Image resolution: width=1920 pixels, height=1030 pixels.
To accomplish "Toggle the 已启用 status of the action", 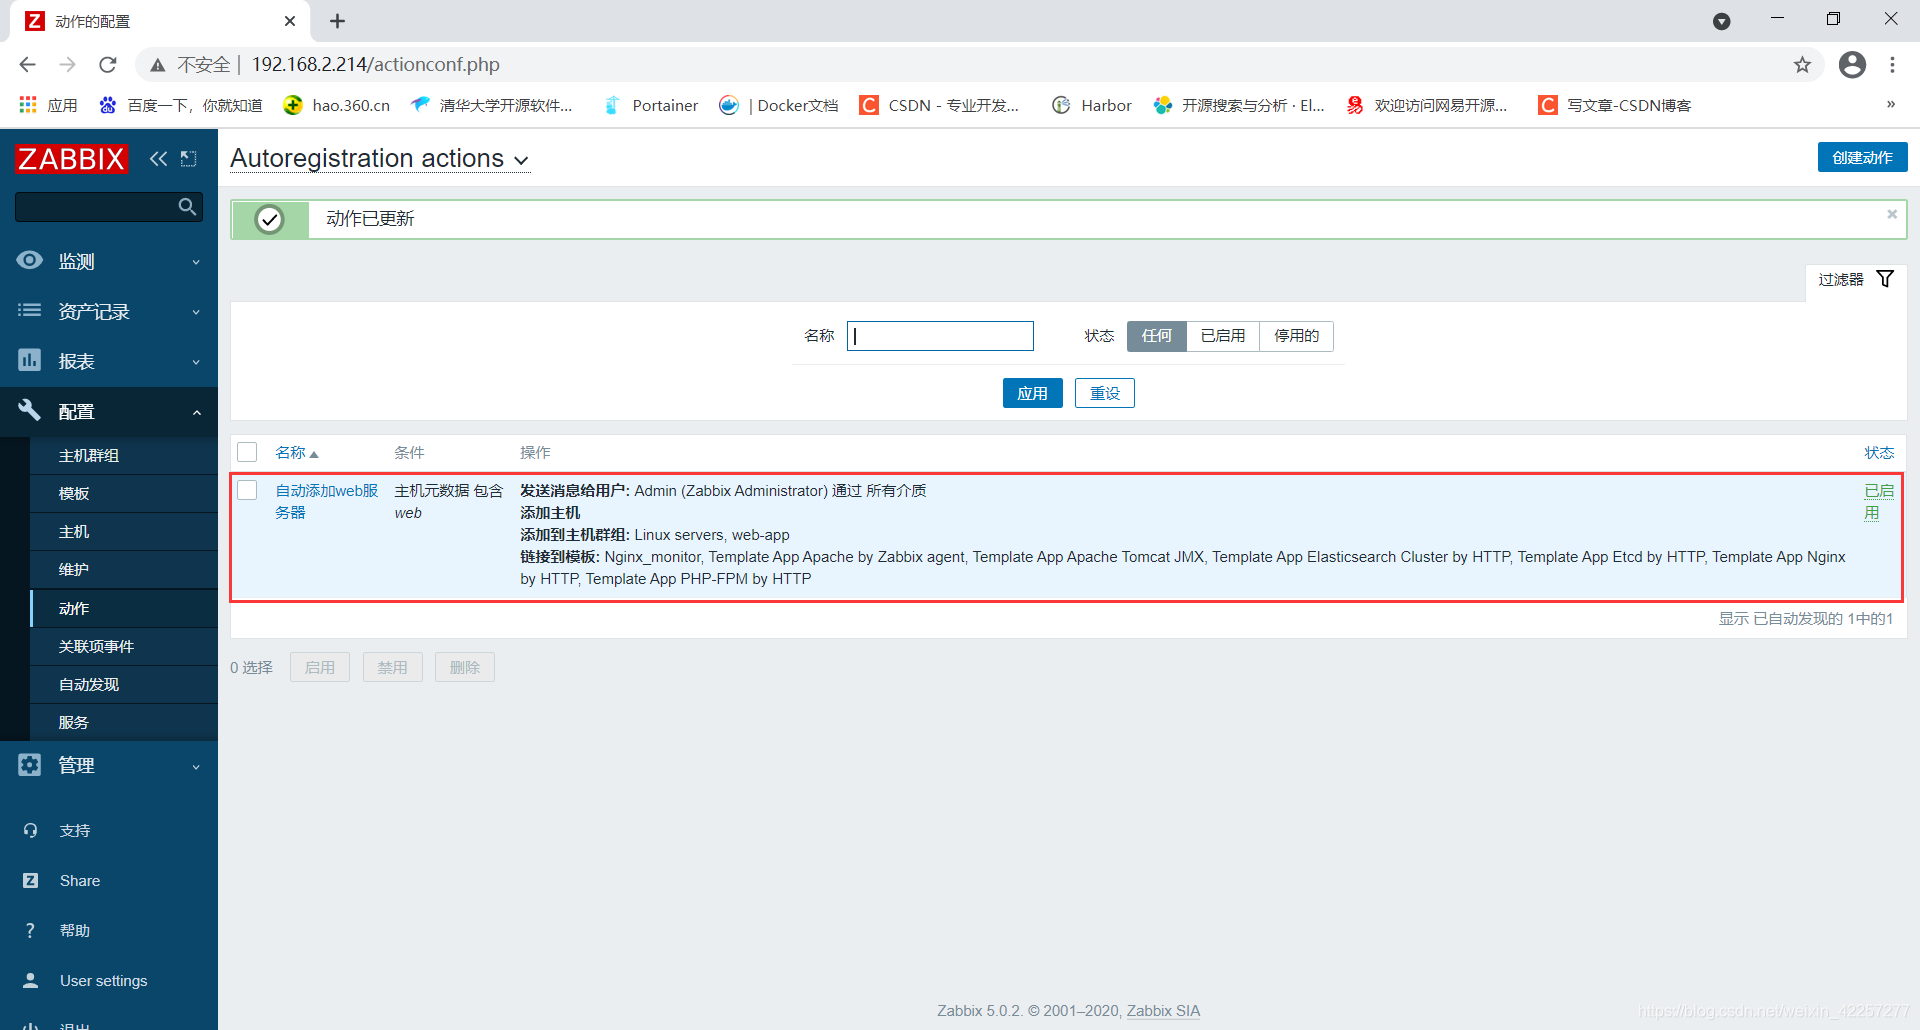I will (x=1878, y=501).
